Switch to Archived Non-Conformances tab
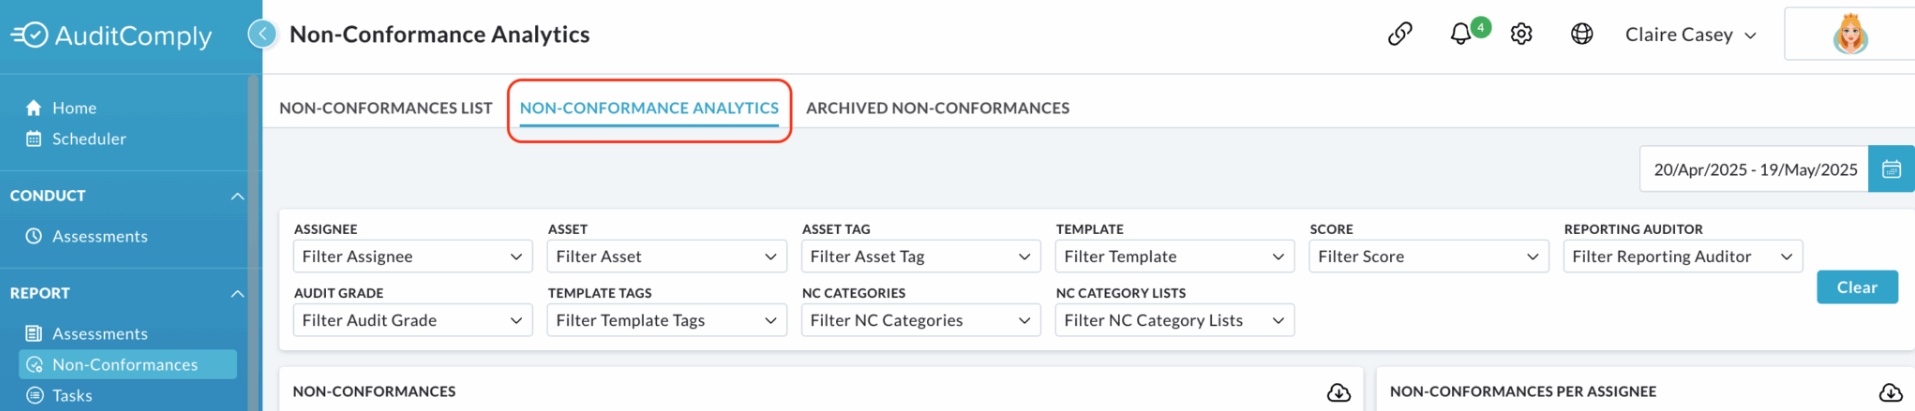The image size is (1915, 411). [x=938, y=108]
